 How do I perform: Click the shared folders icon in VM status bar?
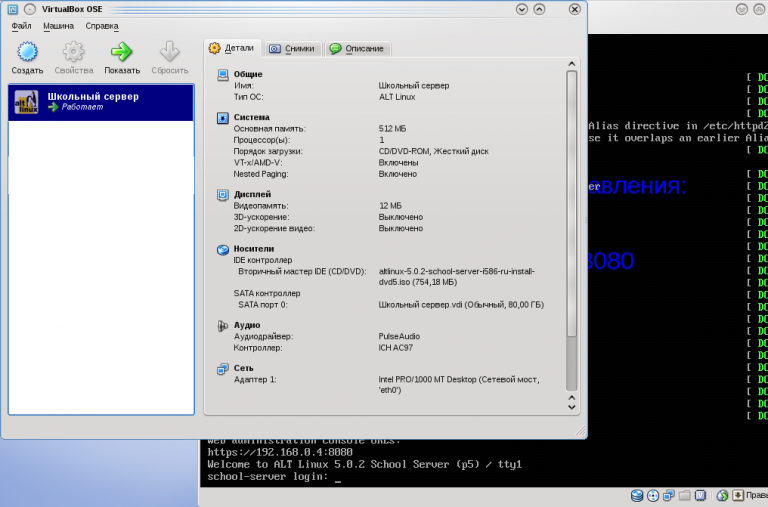click(685, 496)
